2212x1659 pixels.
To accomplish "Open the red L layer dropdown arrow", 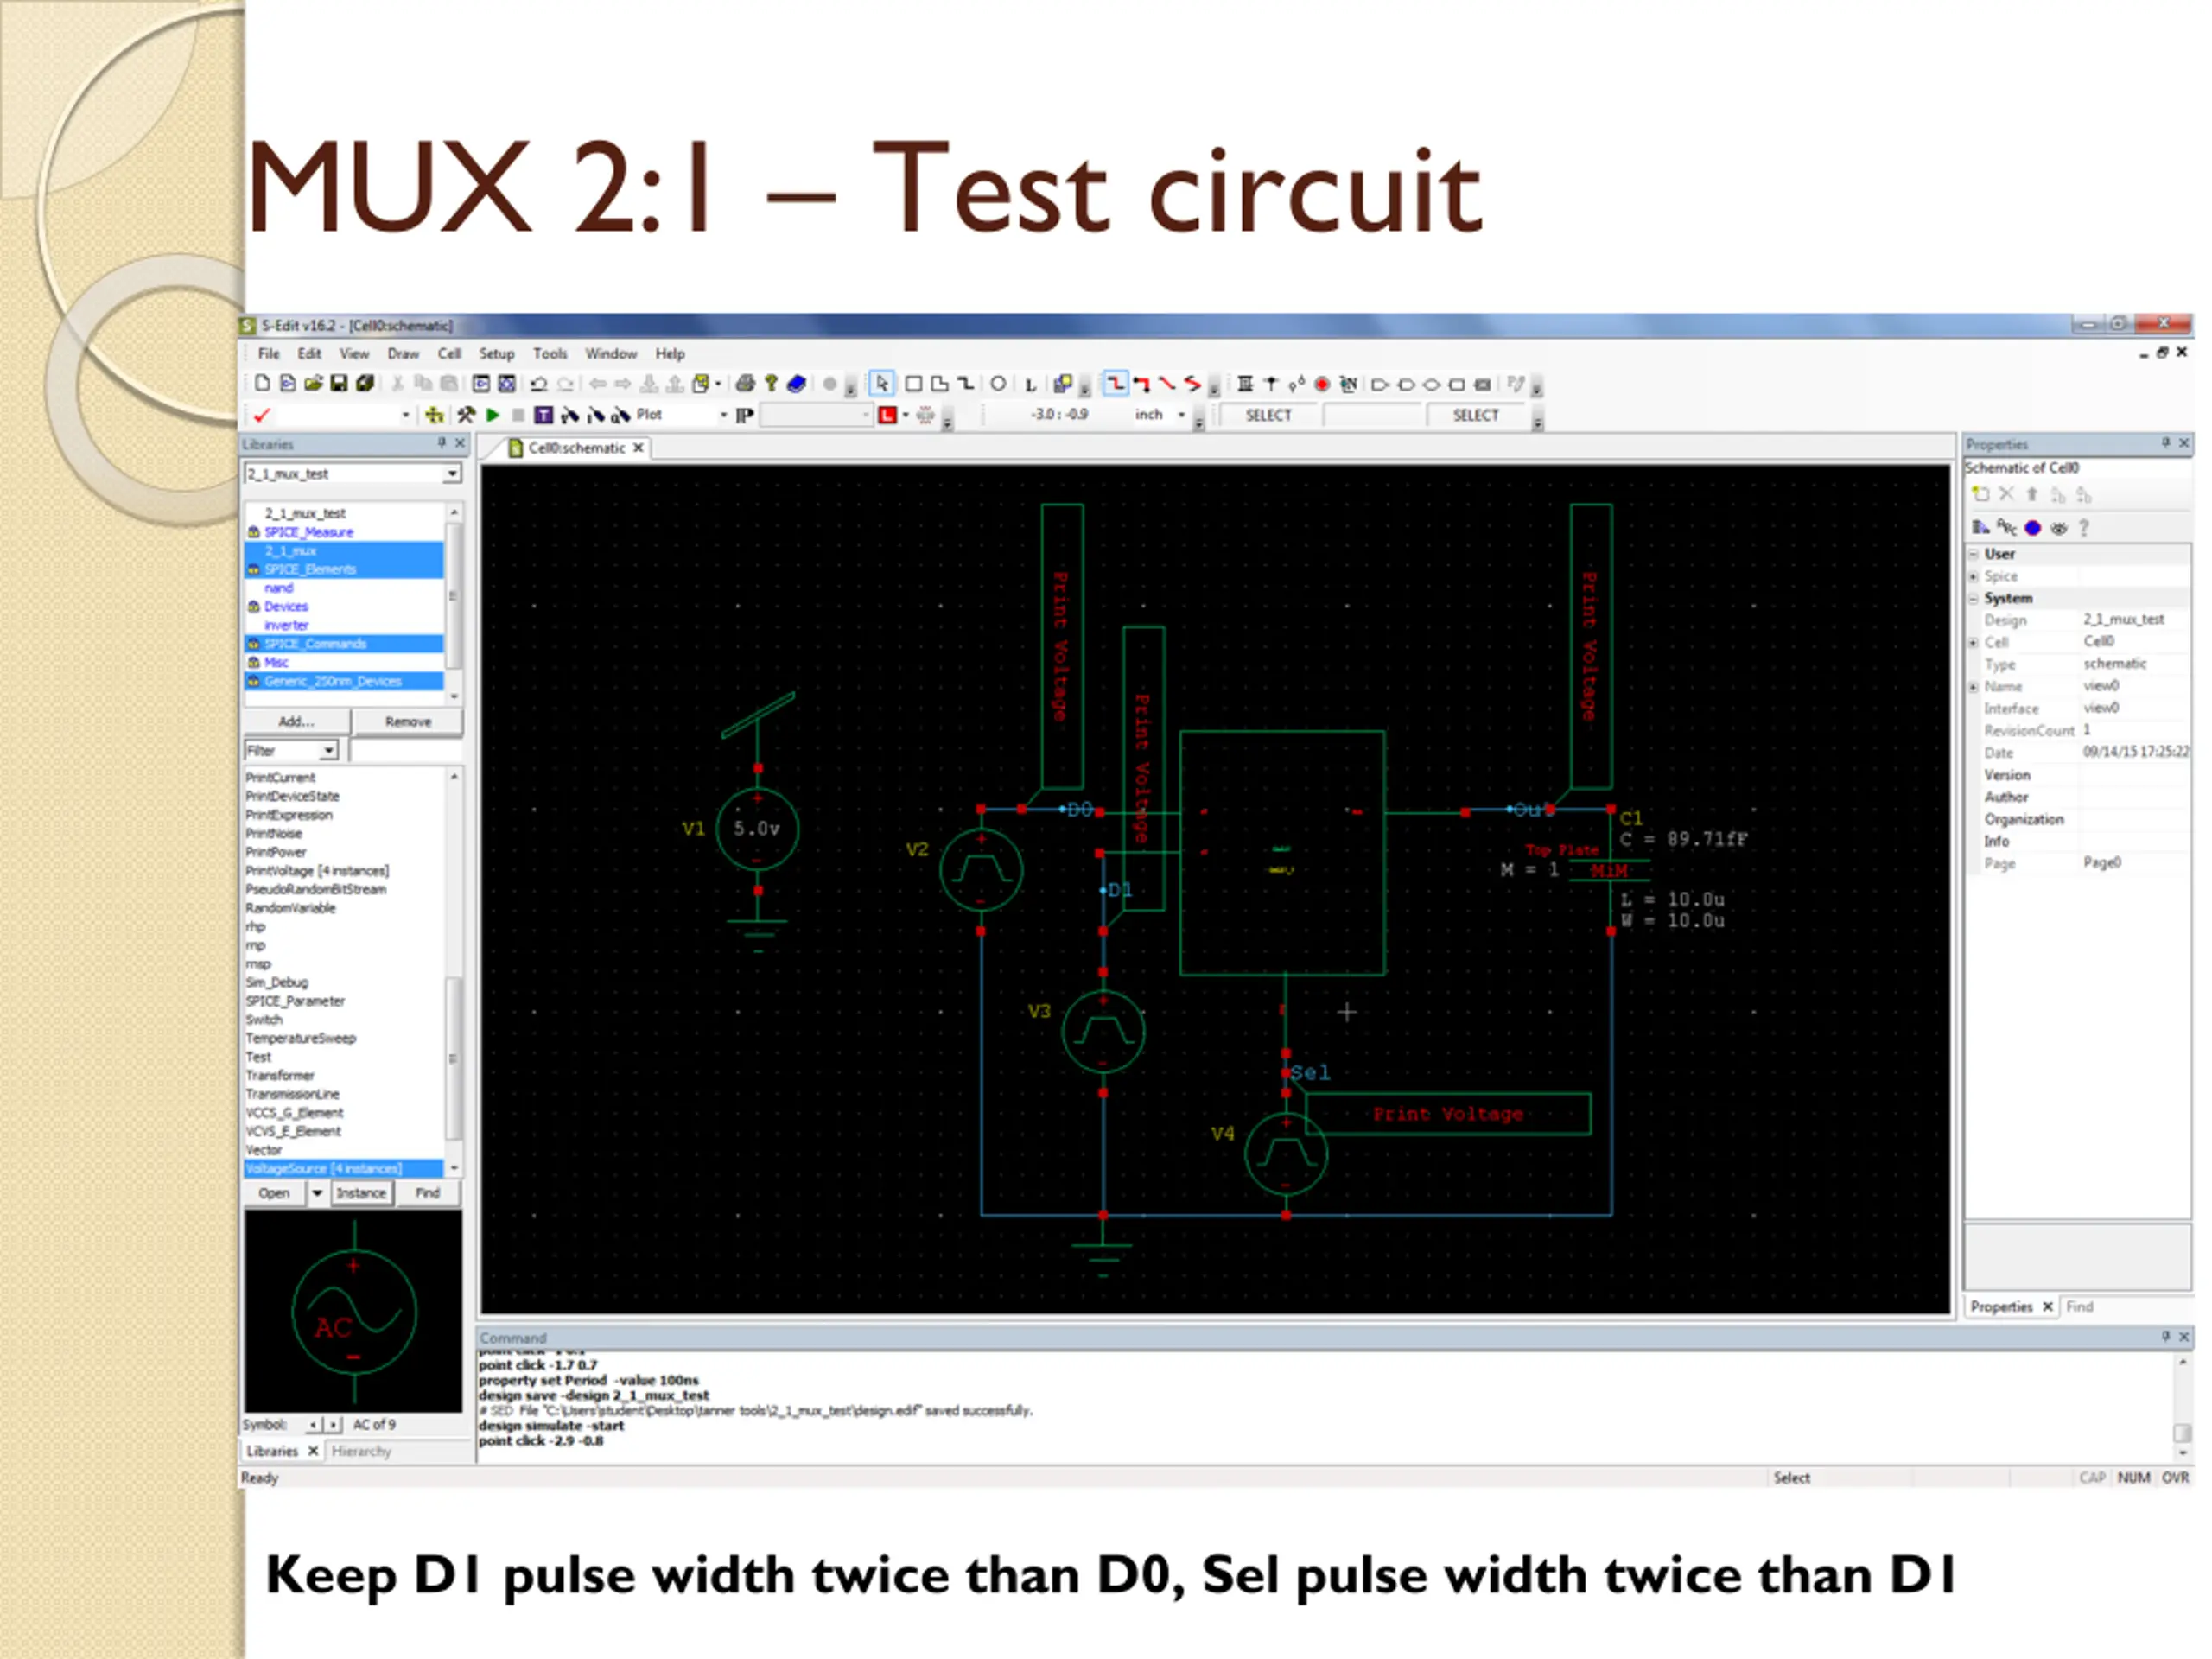I will [906, 415].
